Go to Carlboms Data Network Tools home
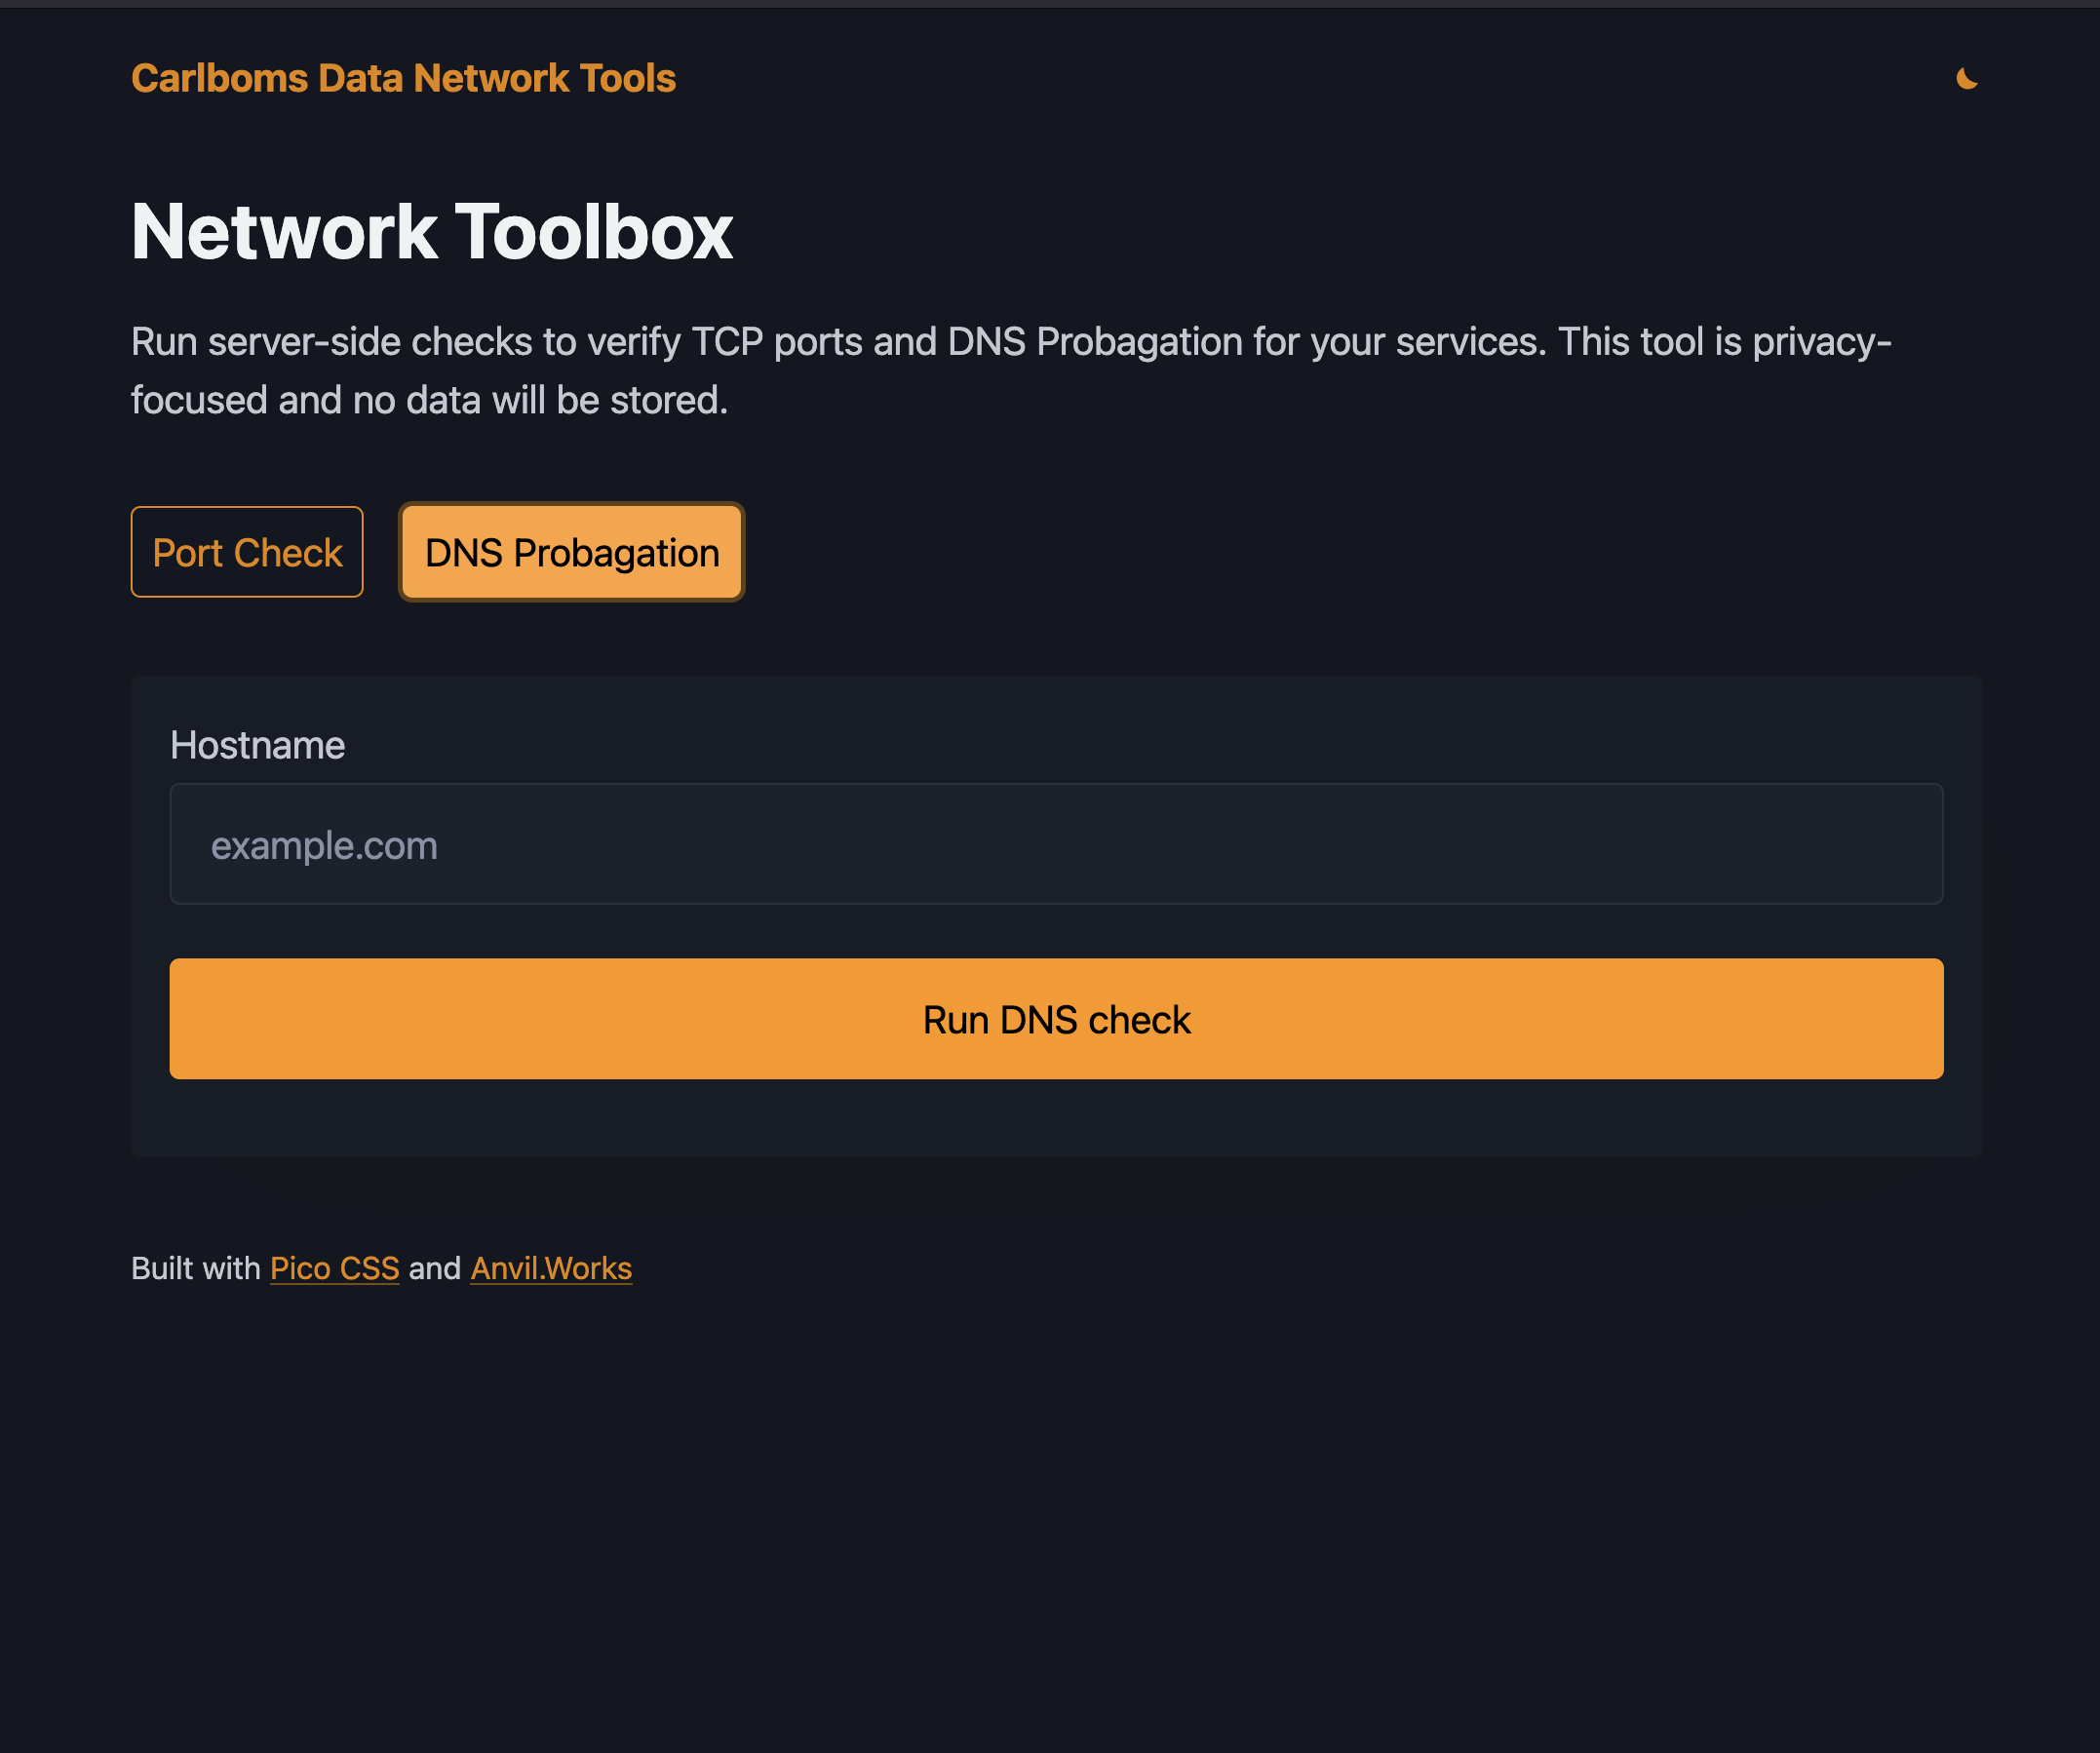The width and height of the screenshot is (2100, 1753). pyautogui.click(x=403, y=78)
